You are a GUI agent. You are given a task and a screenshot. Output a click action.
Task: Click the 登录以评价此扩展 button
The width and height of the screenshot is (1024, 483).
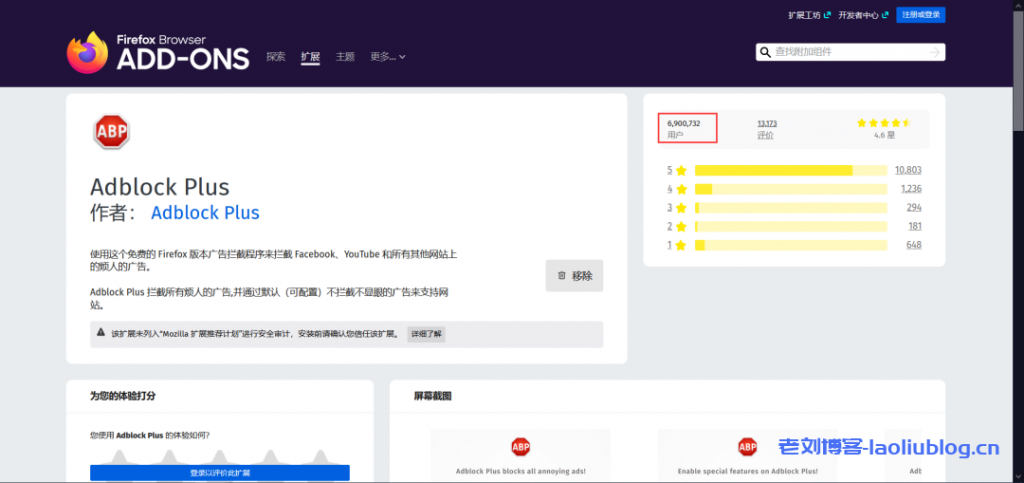pyautogui.click(x=219, y=473)
